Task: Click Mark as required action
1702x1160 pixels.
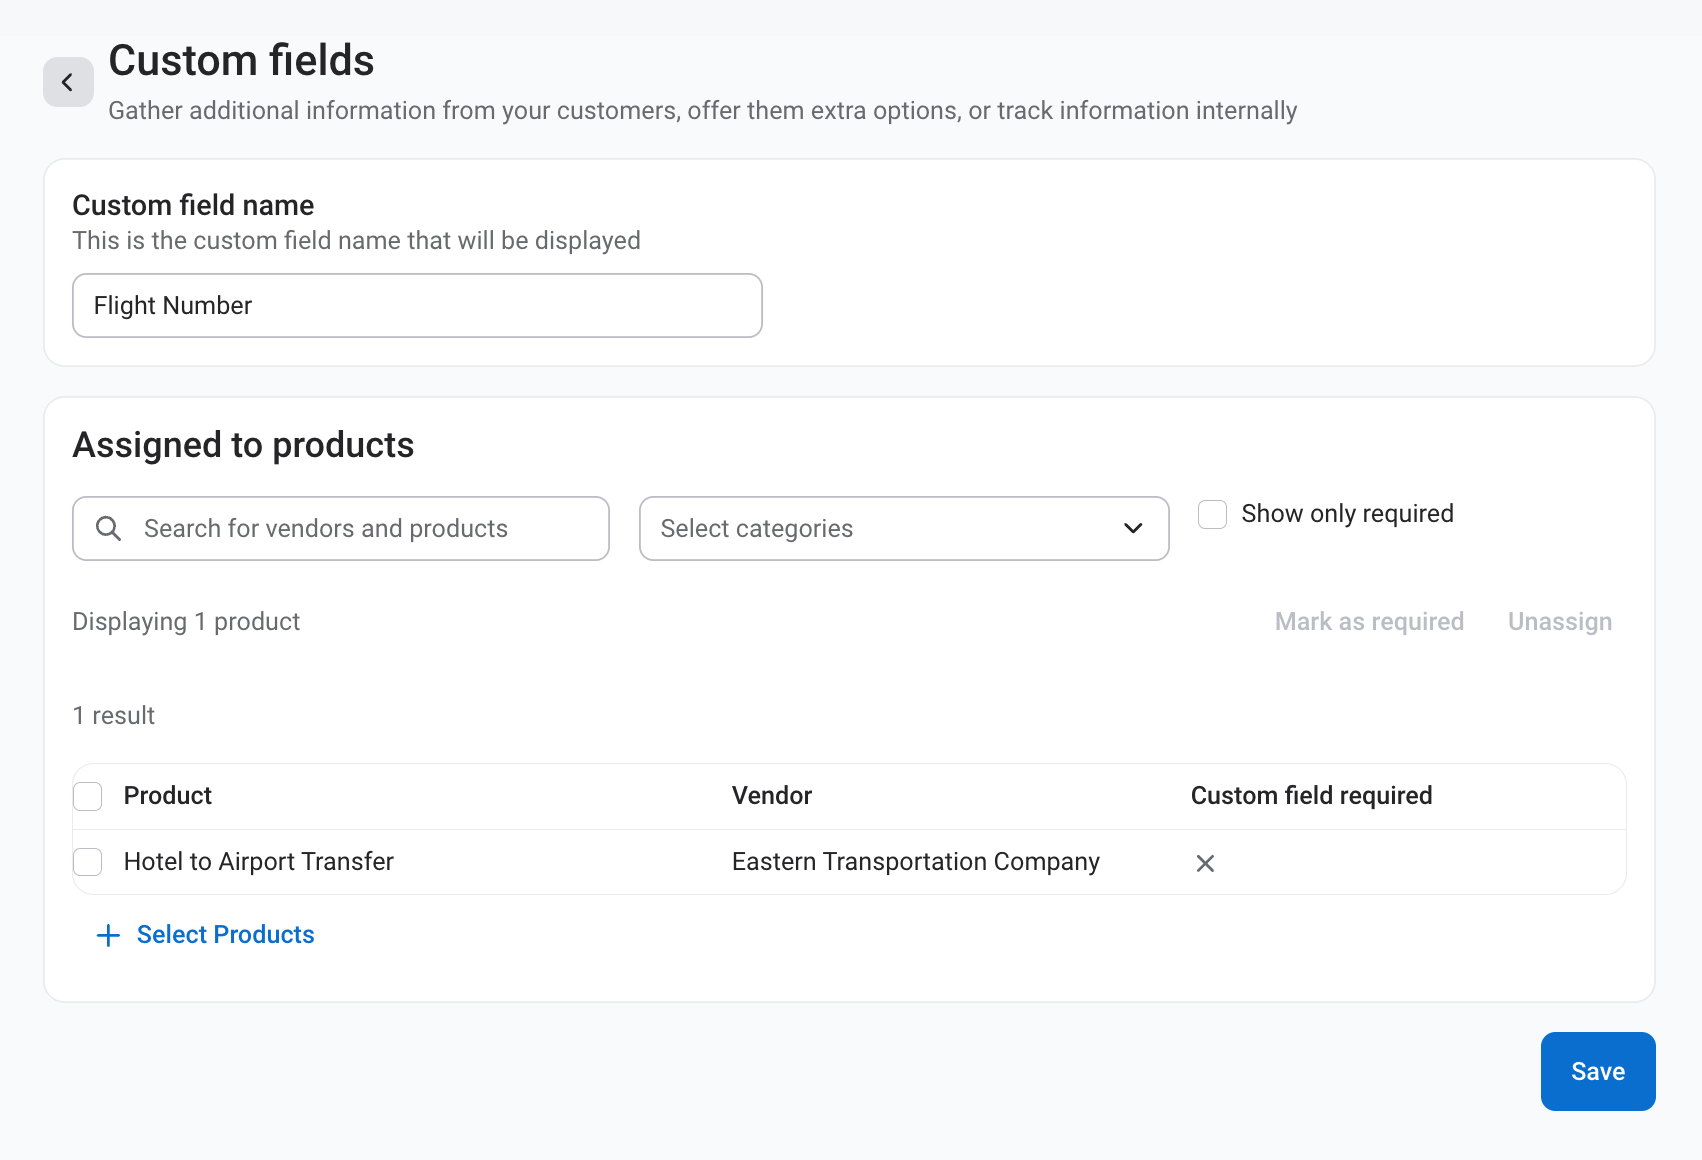Action: (x=1369, y=621)
